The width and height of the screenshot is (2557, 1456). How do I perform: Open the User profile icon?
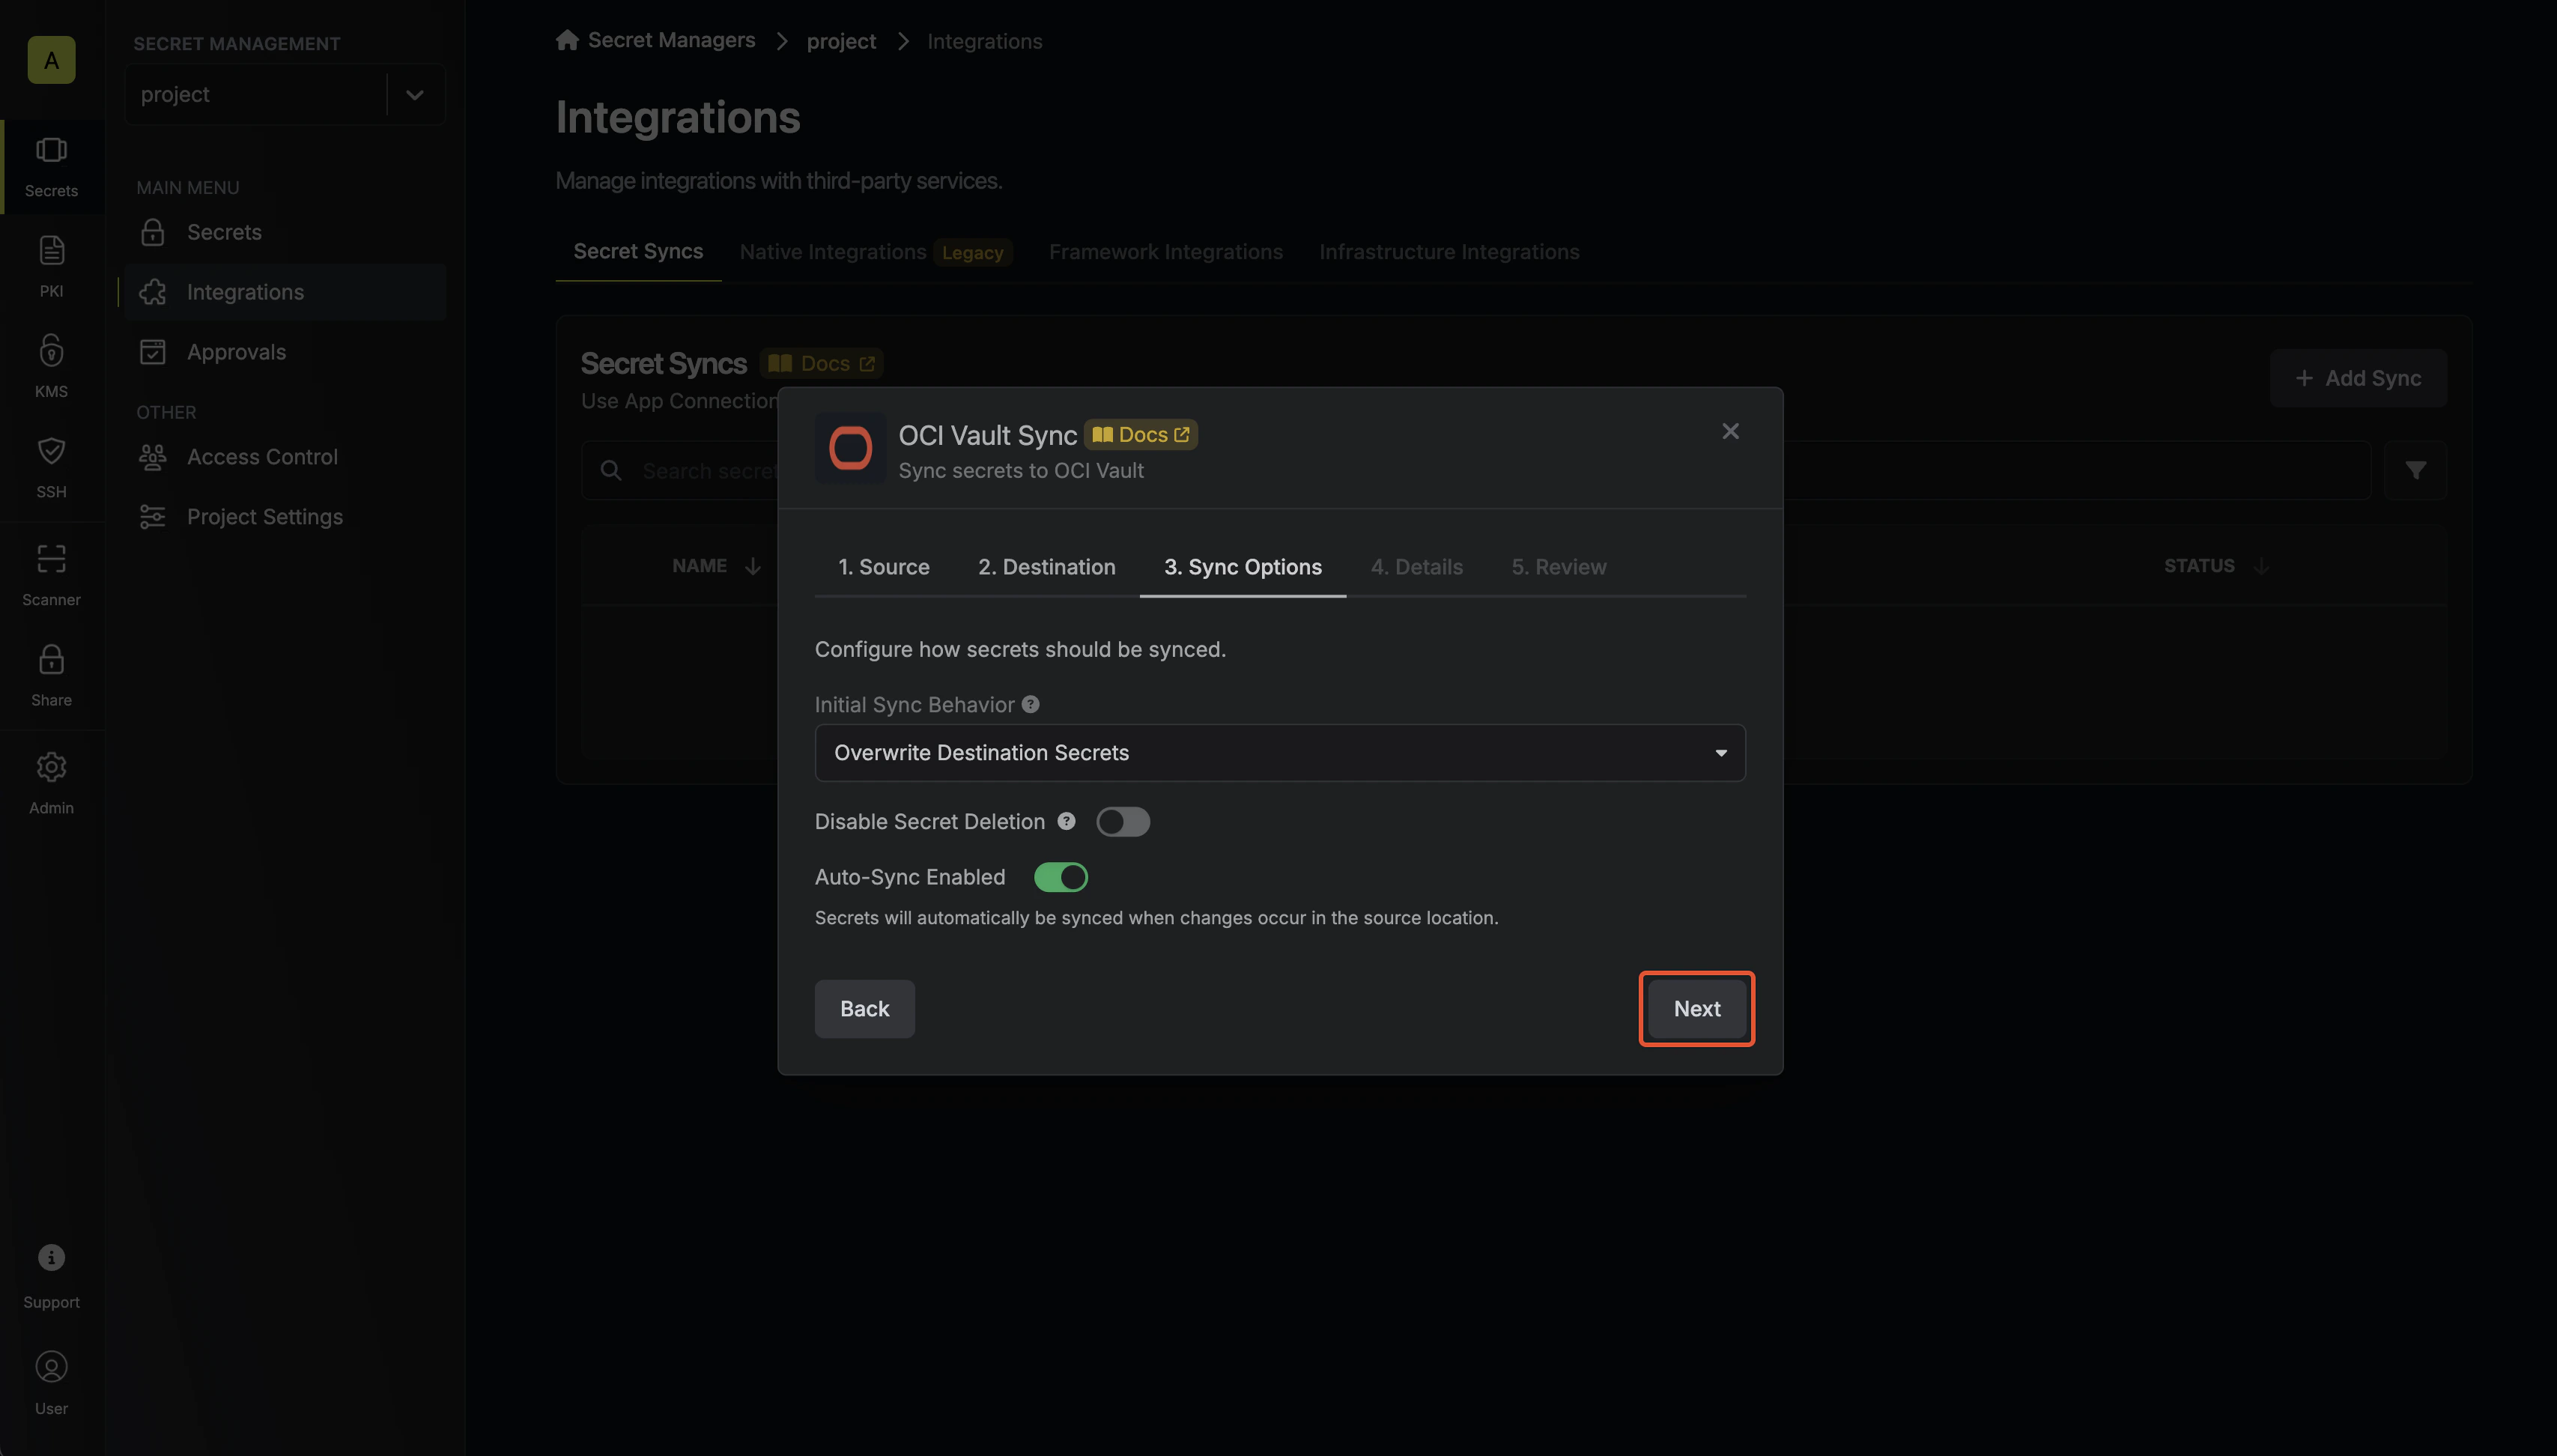coord(51,1367)
